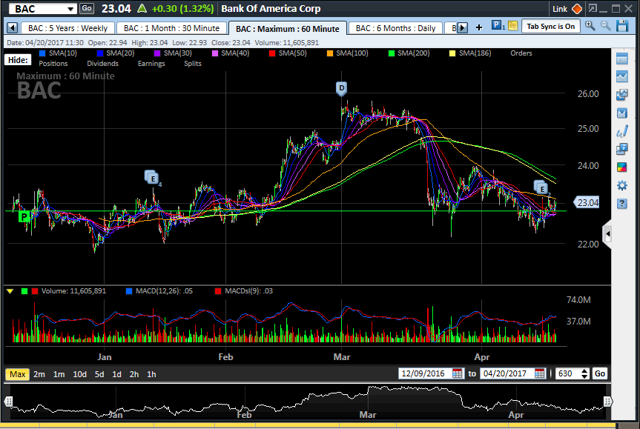
Task: Open calendar for end date 04/20/2017
Action: pos(540,373)
